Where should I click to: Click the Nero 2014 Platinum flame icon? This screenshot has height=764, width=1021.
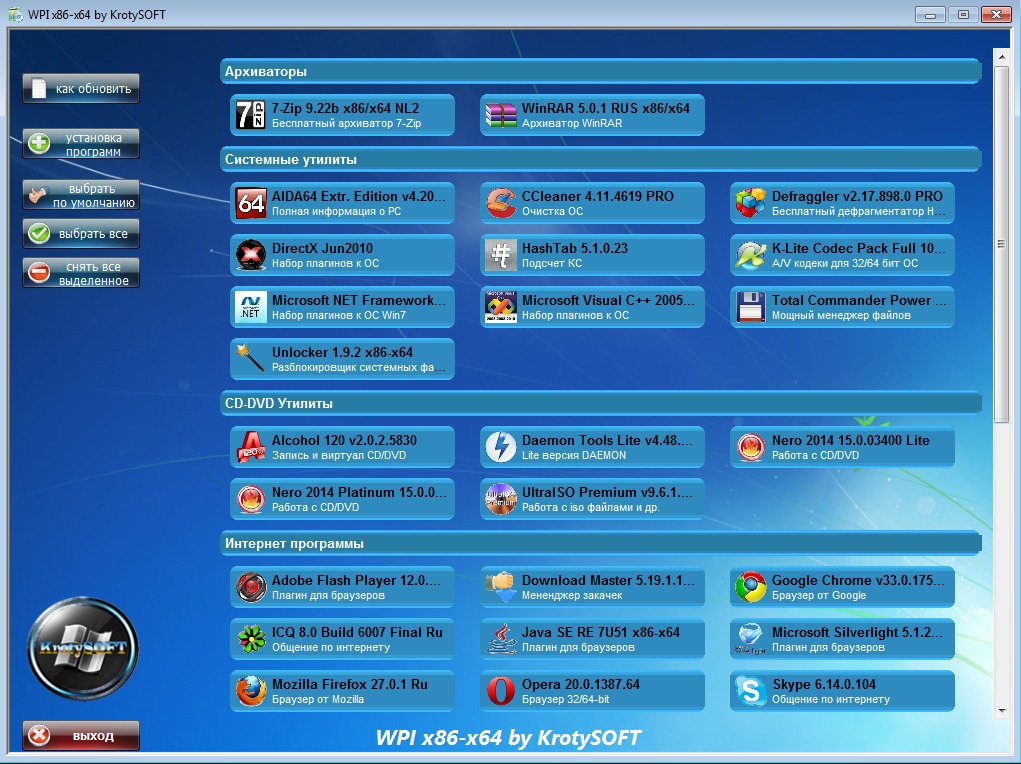click(251, 499)
